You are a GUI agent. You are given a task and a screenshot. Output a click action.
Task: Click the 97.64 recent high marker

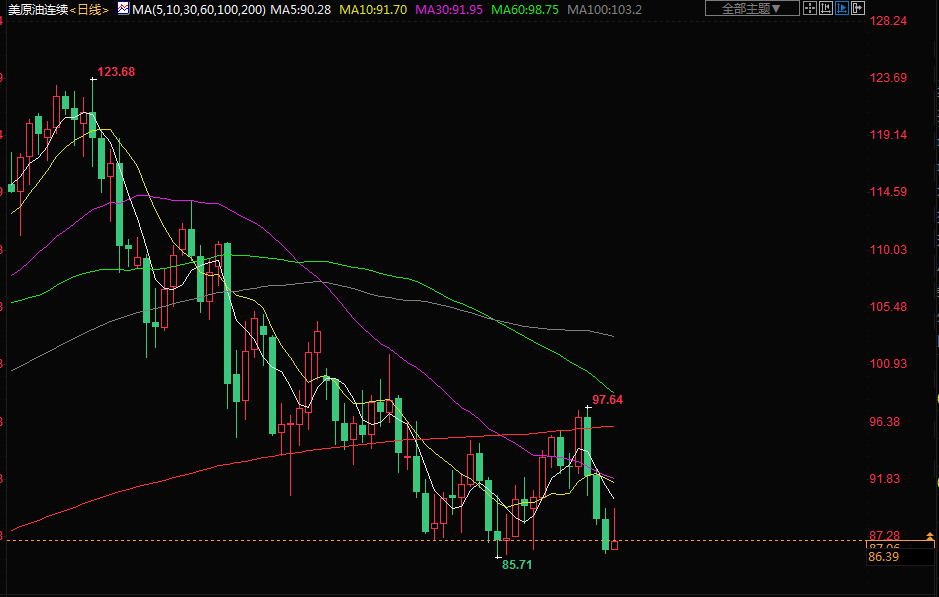(607, 399)
